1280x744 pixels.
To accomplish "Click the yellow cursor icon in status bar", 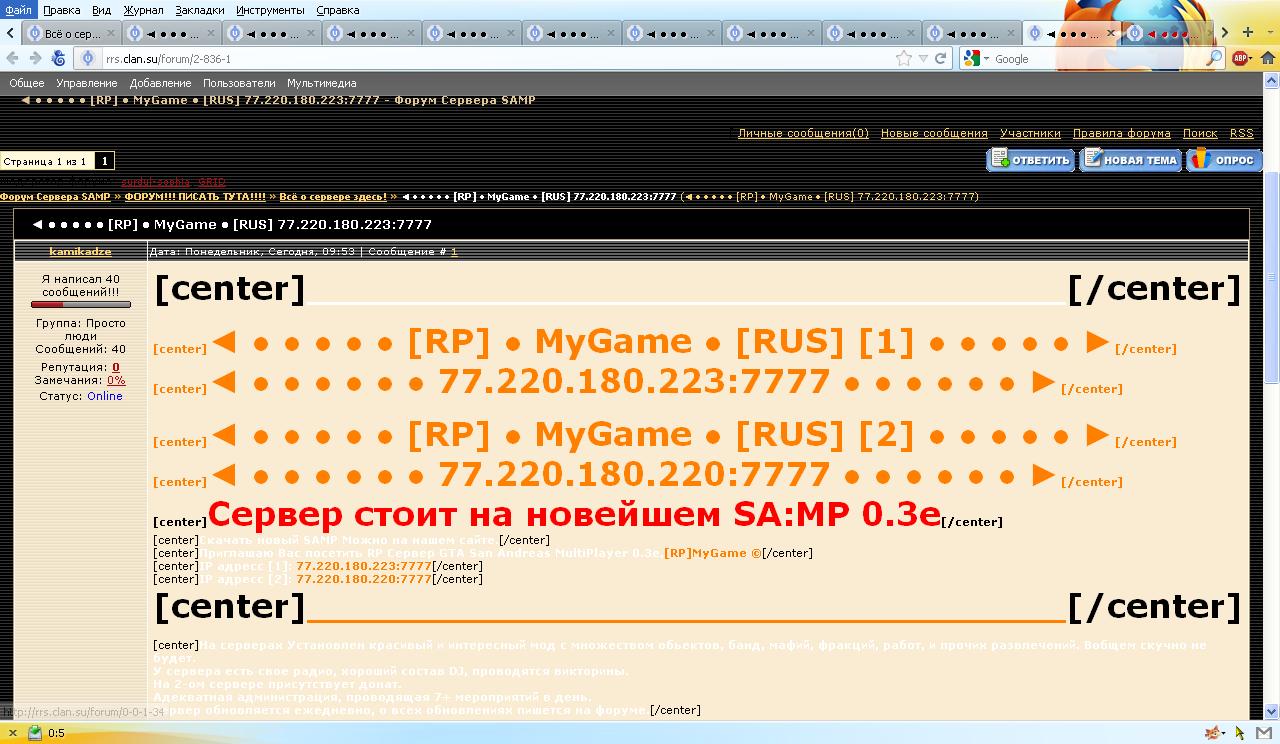I will 1240,733.
